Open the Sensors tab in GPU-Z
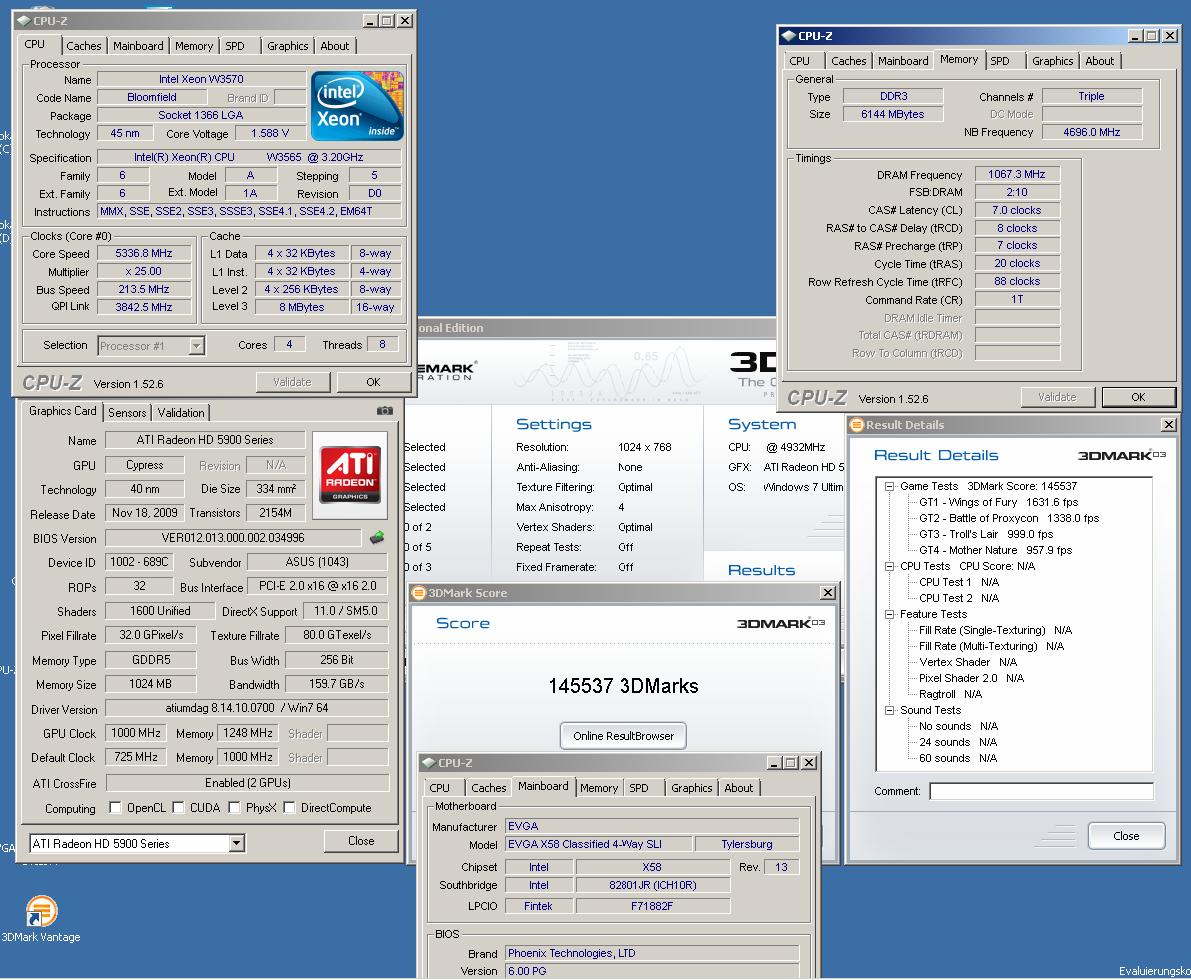This screenshot has width=1191, height=980. [x=127, y=413]
